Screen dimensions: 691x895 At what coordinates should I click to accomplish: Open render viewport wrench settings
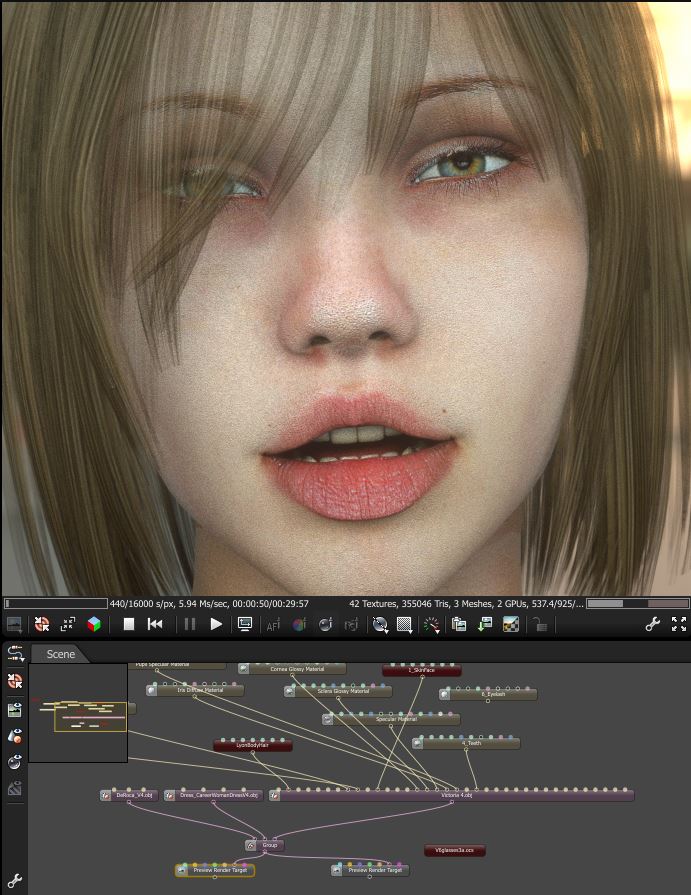pyautogui.click(x=652, y=624)
